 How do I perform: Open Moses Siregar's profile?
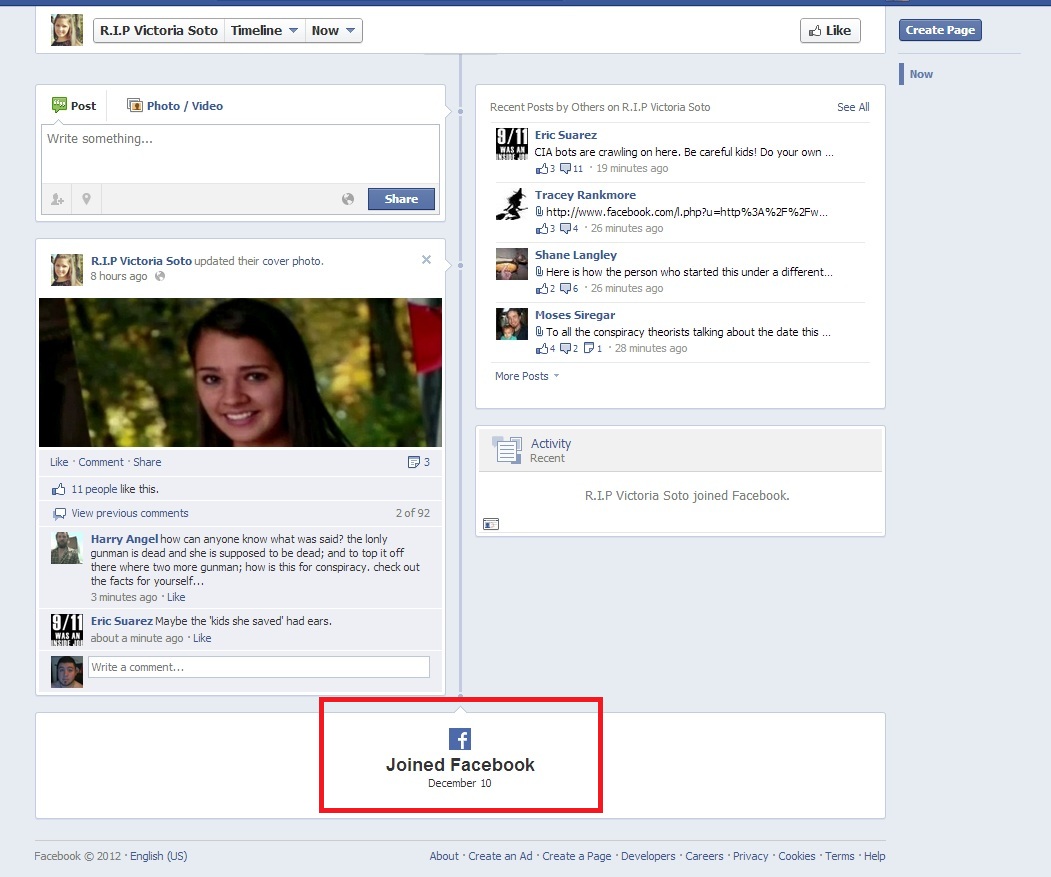[x=575, y=315]
